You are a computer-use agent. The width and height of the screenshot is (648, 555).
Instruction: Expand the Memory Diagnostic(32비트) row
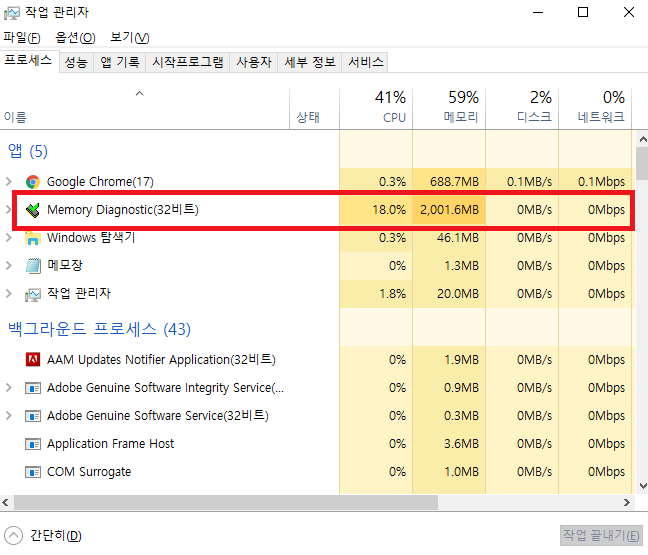[x=8, y=210]
